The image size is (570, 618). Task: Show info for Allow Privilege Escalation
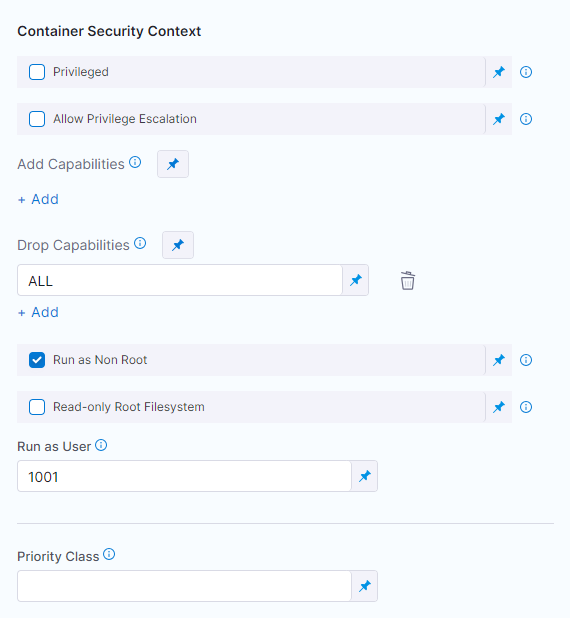tap(526, 119)
